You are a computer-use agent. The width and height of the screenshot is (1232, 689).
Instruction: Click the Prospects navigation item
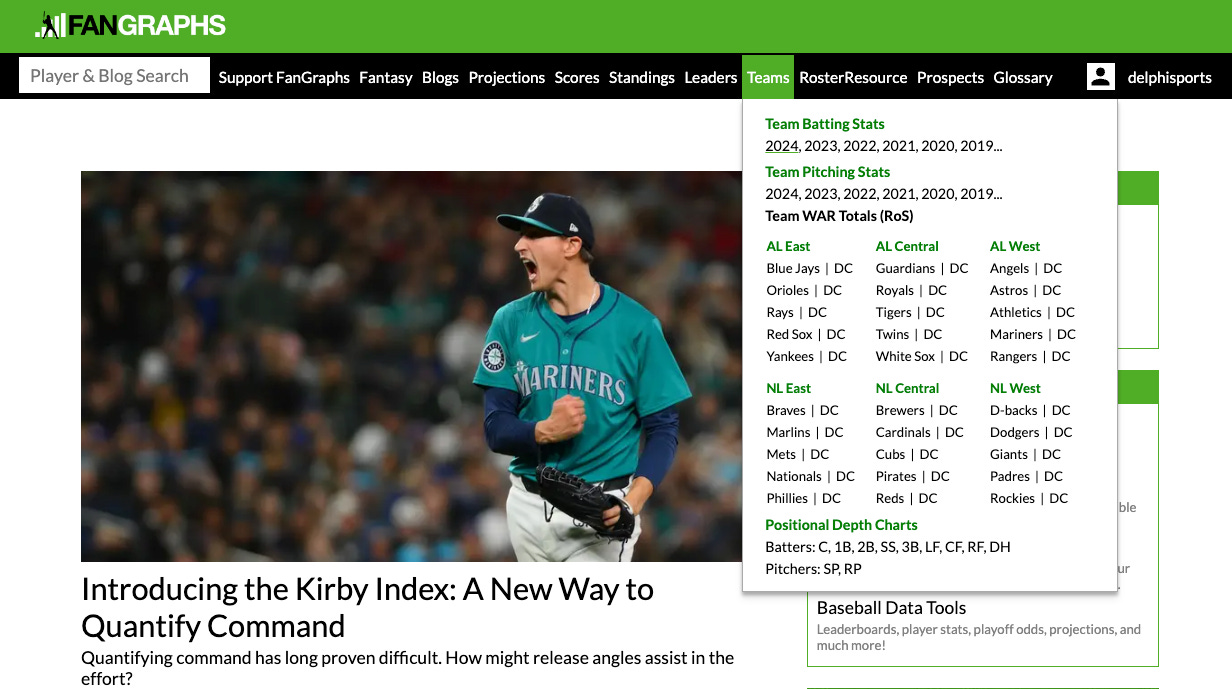click(x=950, y=77)
